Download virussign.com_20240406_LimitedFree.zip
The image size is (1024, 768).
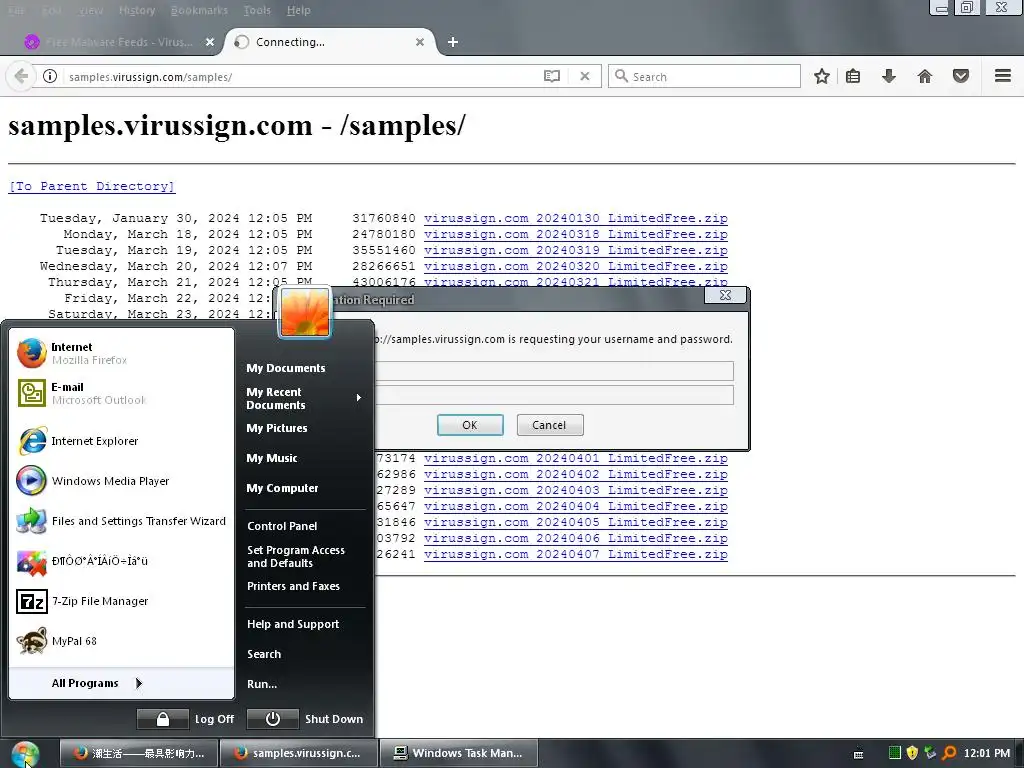click(575, 538)
